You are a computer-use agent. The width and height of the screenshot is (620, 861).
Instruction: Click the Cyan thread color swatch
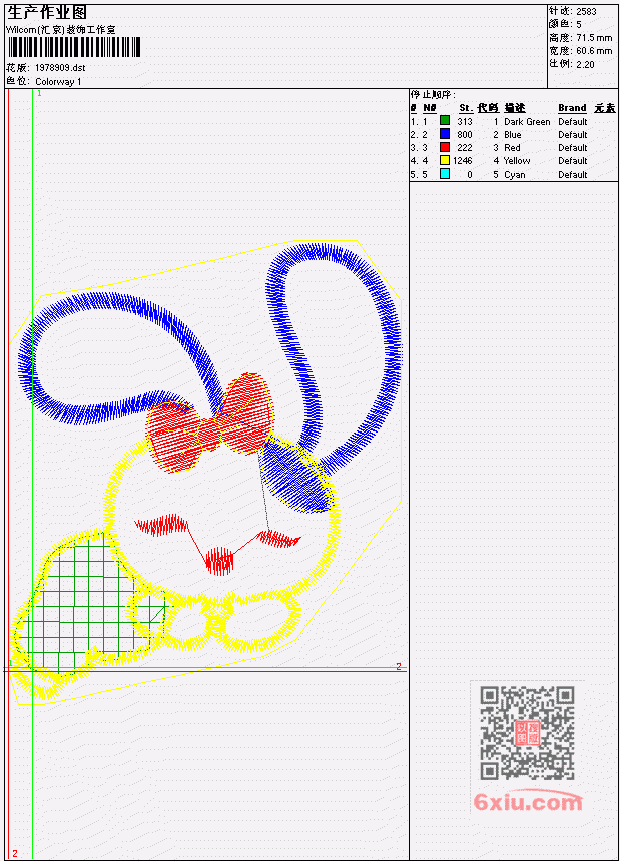(x=445, y=174)
